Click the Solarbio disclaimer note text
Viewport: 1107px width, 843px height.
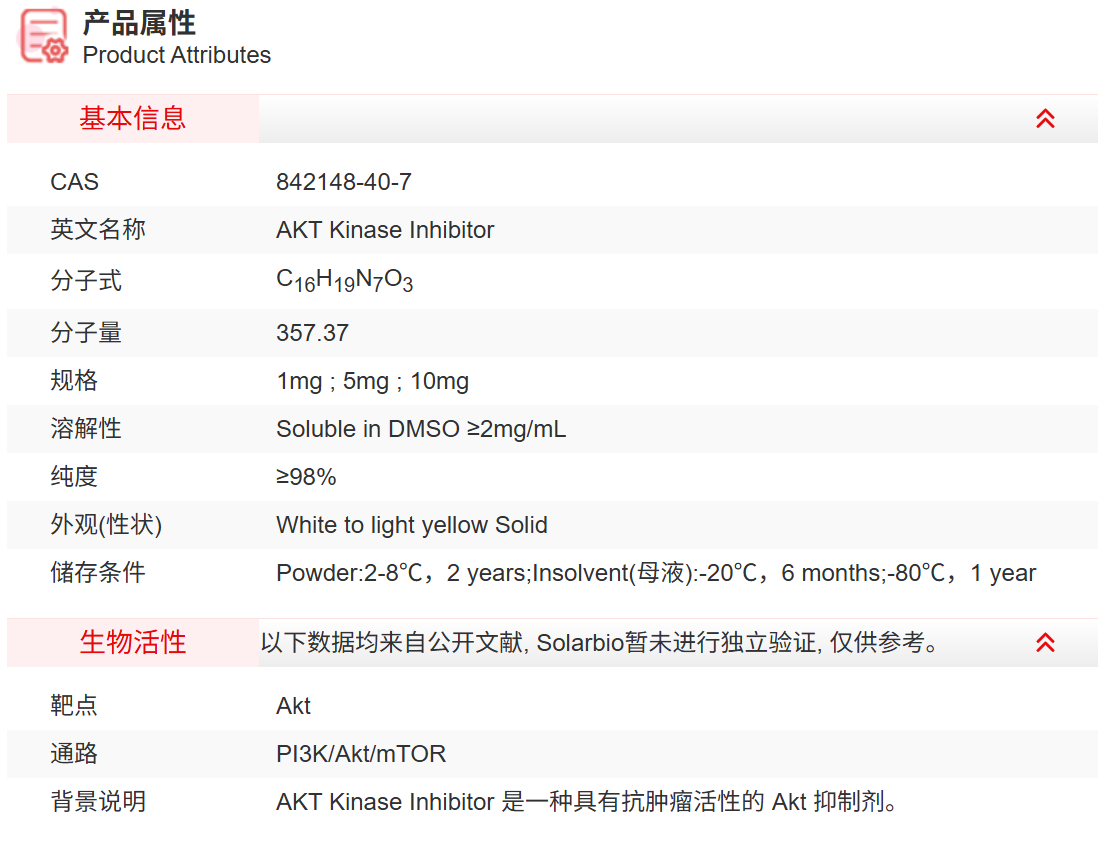[x=600, y=643]
